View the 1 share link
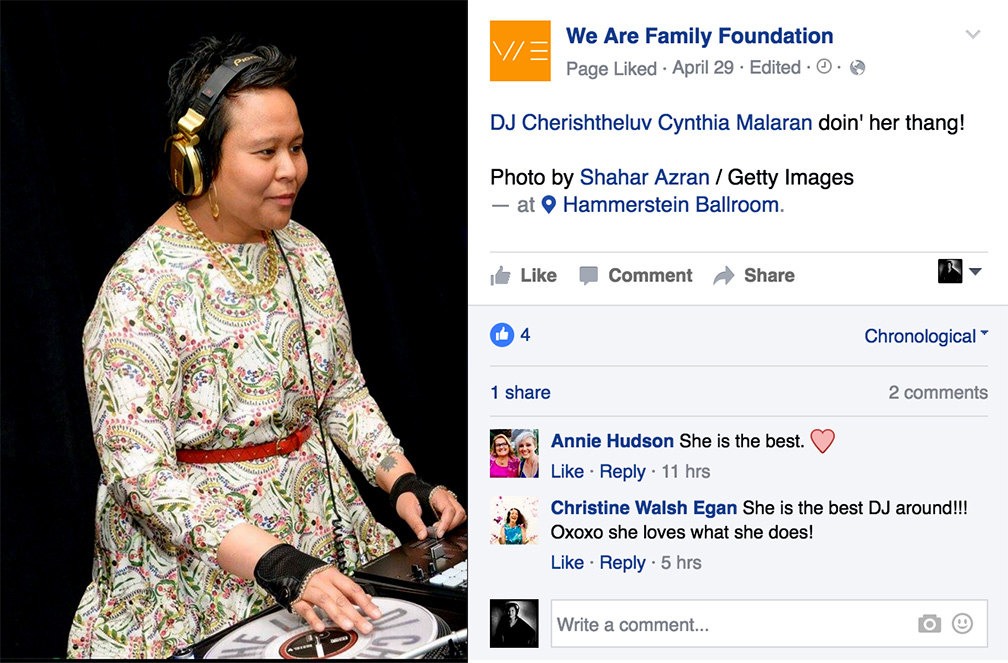 (520, 392)
